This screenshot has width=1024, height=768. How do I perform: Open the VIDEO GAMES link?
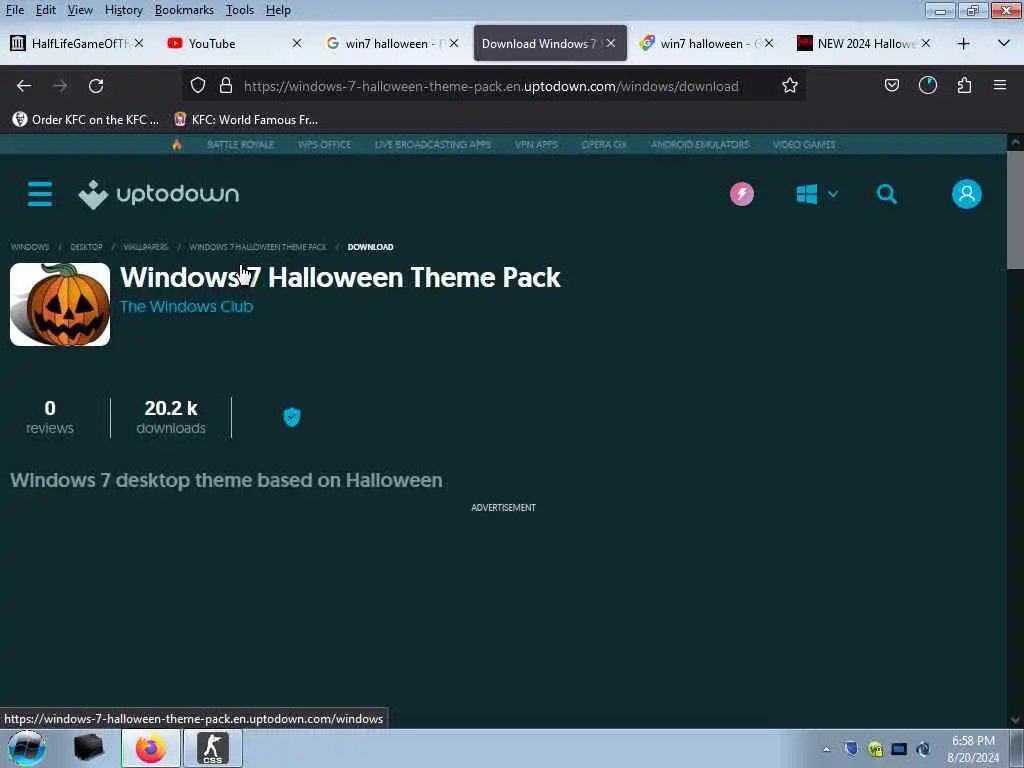pyautogui.click(x=804, y=144)
